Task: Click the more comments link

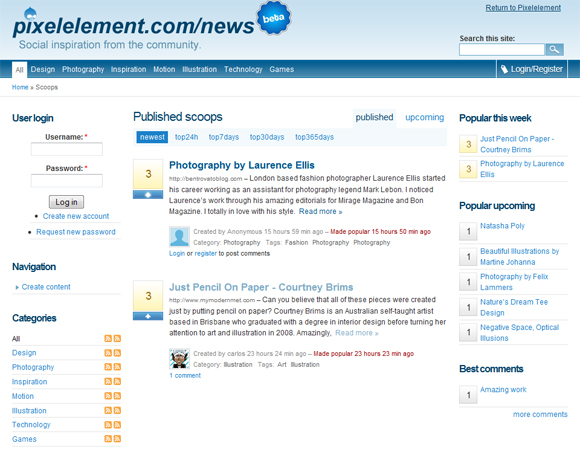Action: (x=540, y=415)
